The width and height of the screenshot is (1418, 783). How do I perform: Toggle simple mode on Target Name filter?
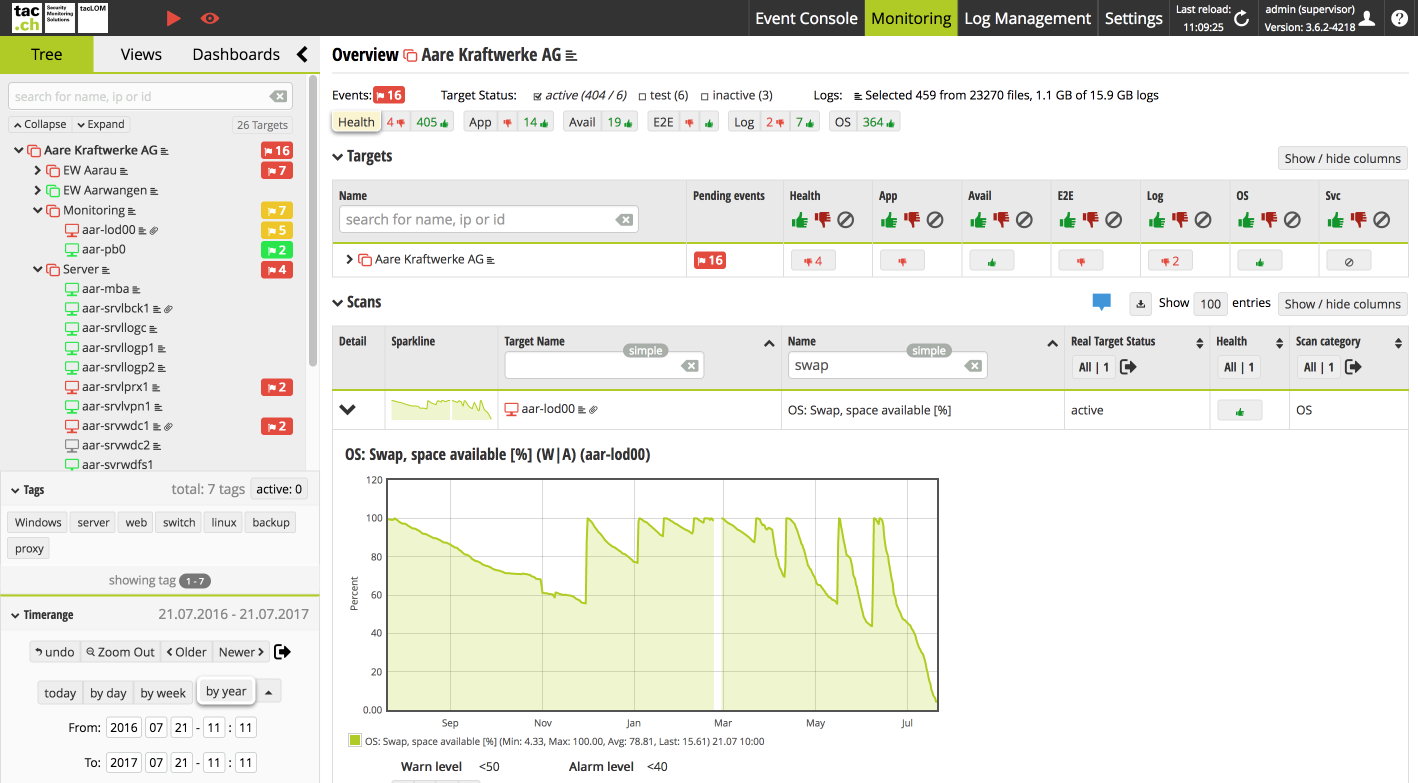645,351
